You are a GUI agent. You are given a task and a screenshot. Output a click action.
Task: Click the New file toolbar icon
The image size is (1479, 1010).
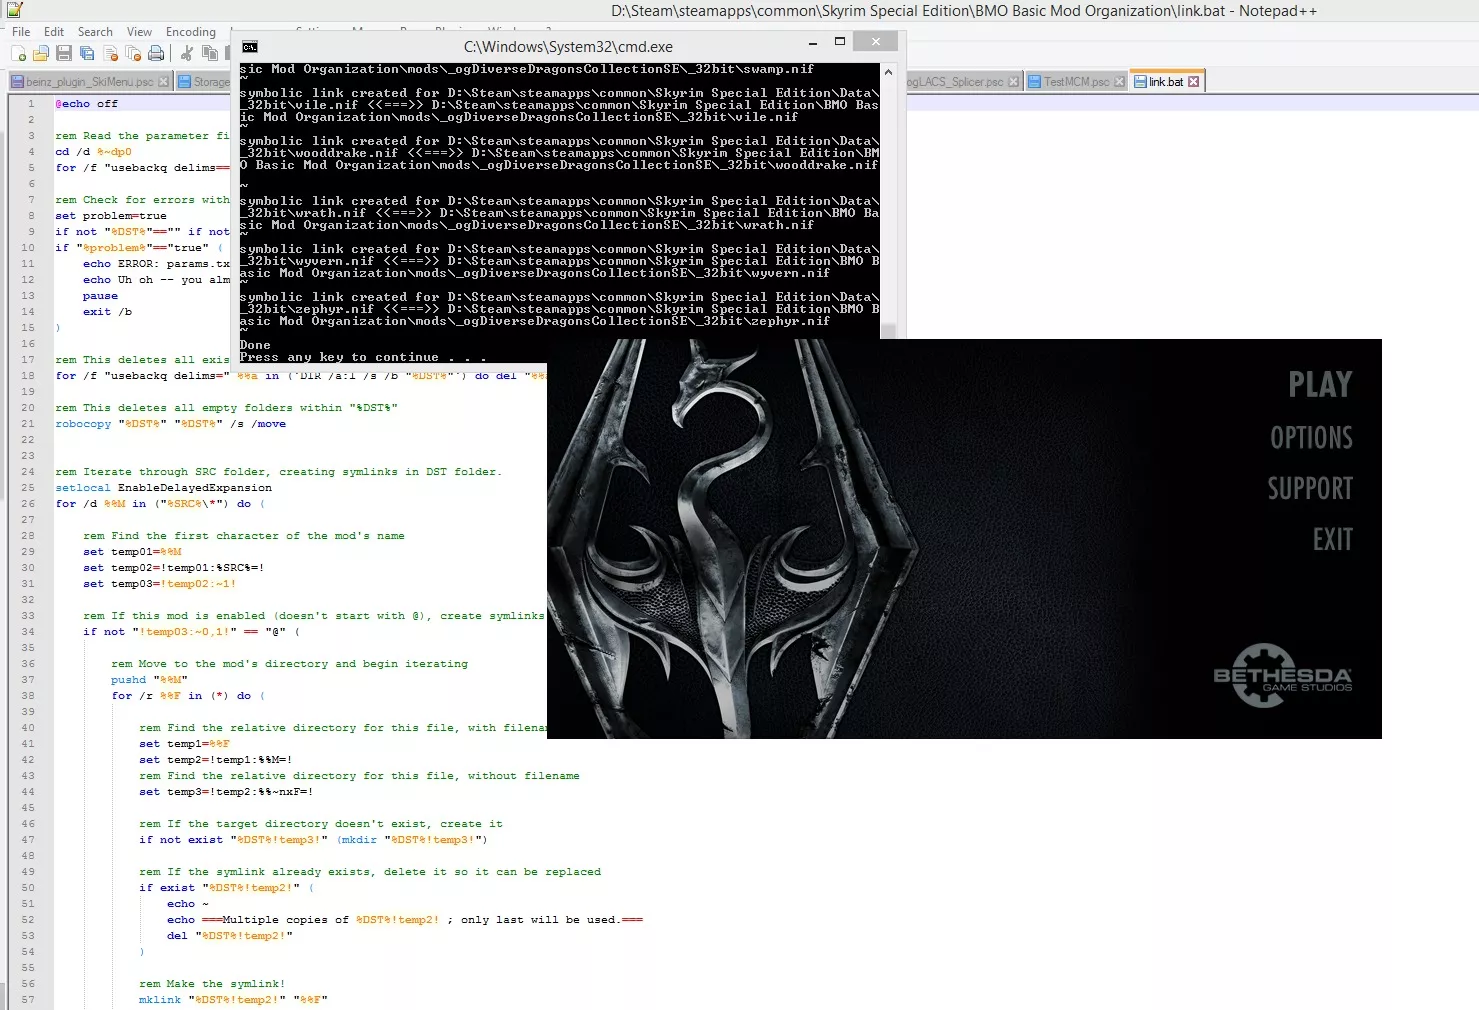18,54
